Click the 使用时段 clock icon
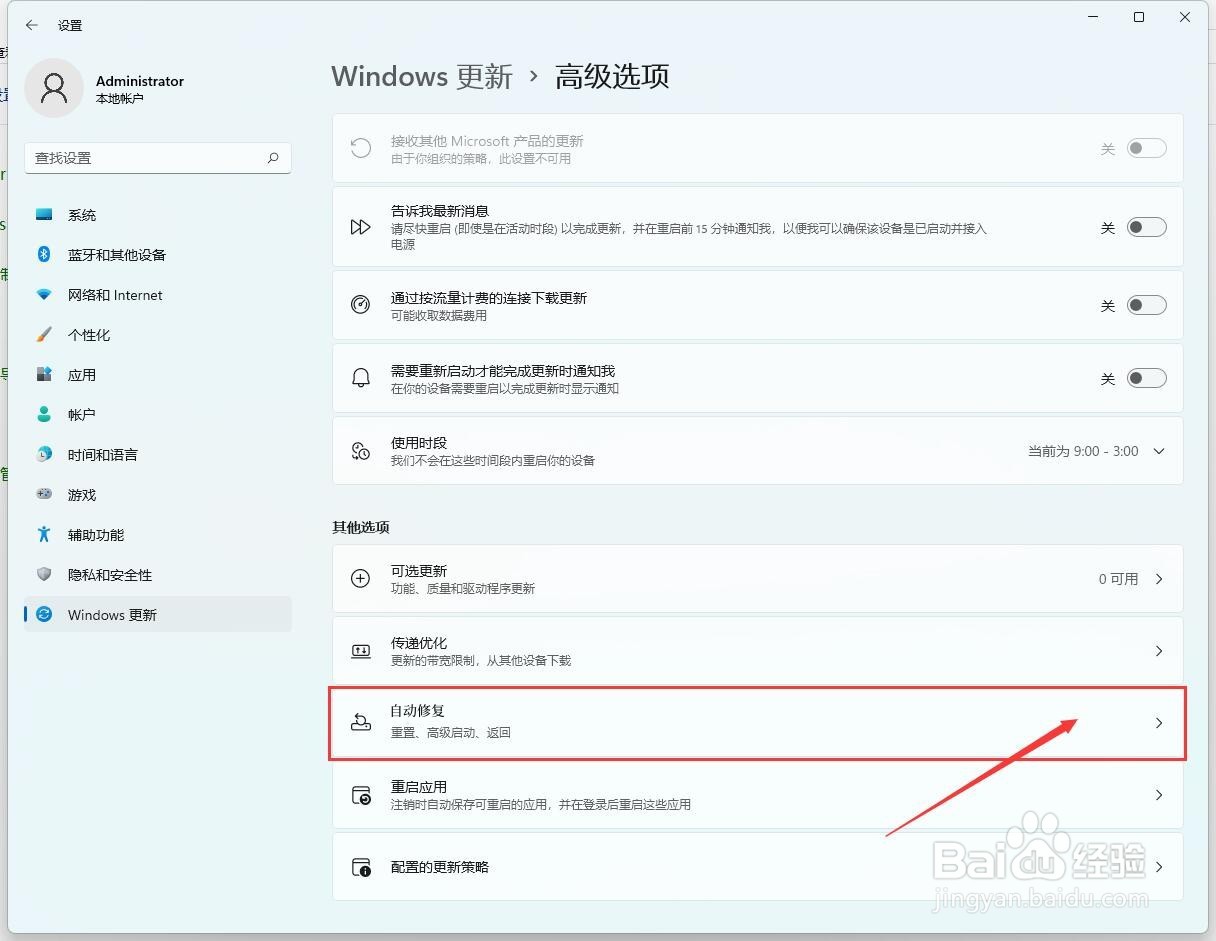The width and height of the screenshot is (1216, 941). click(x=361, y=451)
